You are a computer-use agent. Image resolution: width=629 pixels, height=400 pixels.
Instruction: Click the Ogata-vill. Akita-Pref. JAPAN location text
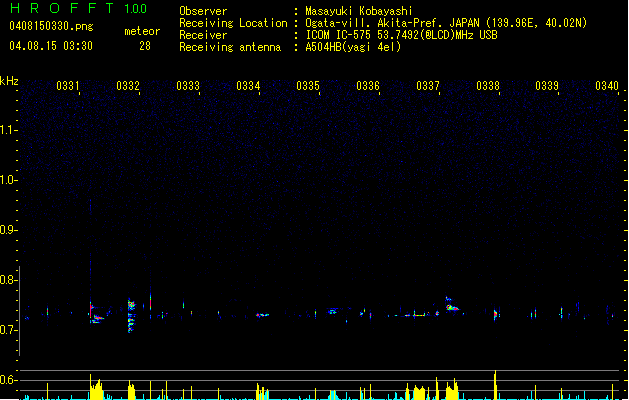[446, 23]
